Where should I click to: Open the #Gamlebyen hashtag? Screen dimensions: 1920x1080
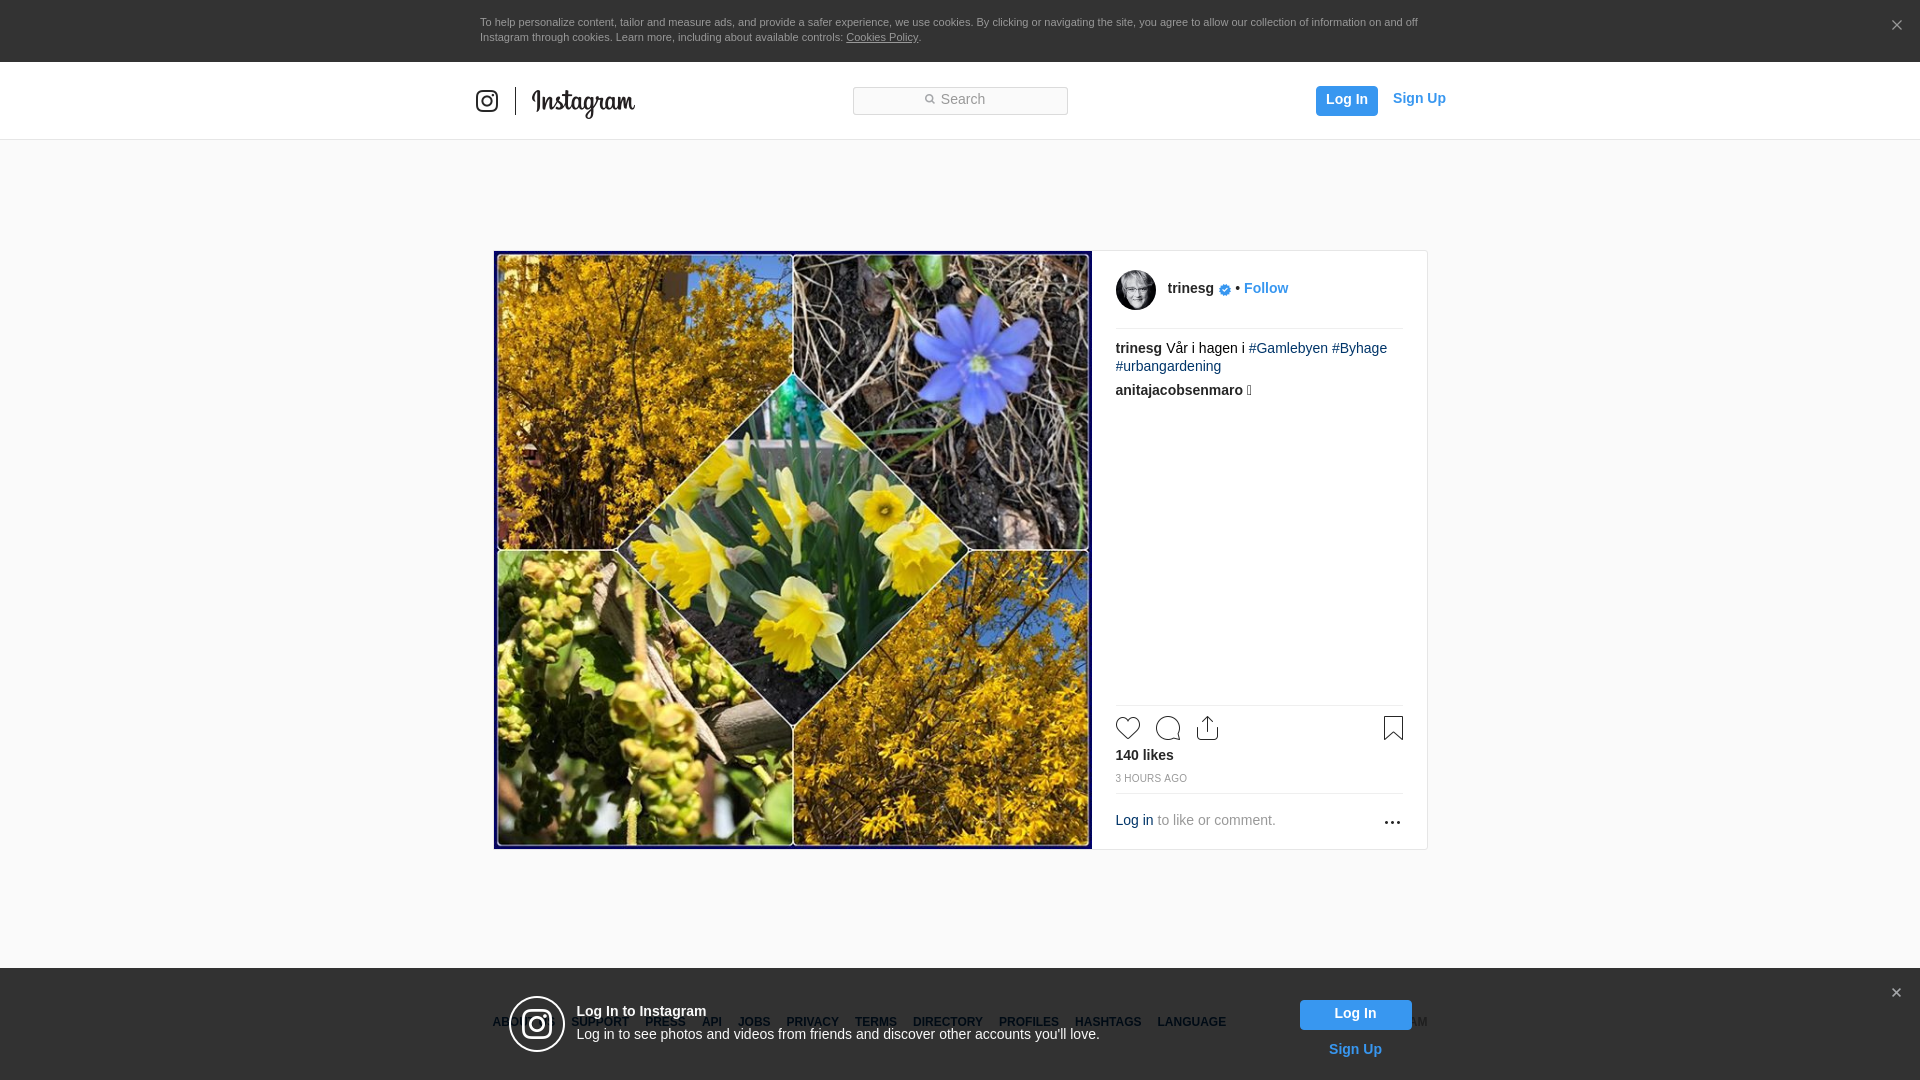tap(1288, 348)
